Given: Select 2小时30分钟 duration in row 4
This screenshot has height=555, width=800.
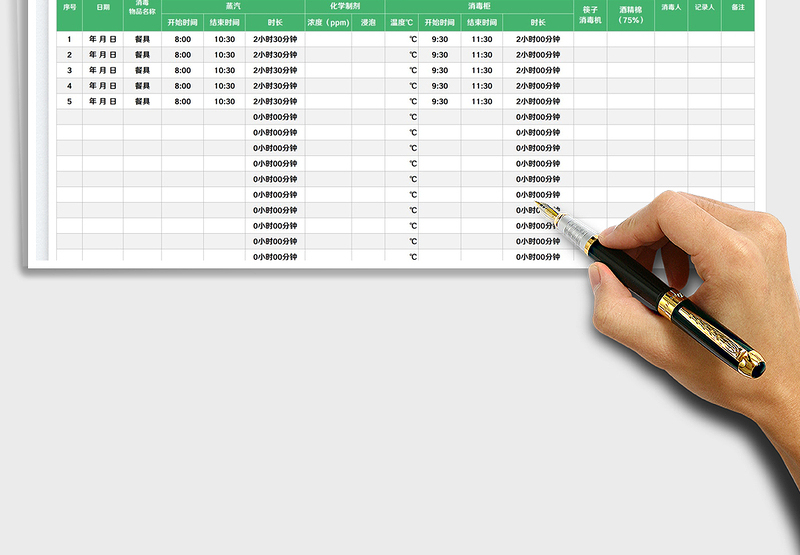Looking at the screenshot, I should click(275, 86).
